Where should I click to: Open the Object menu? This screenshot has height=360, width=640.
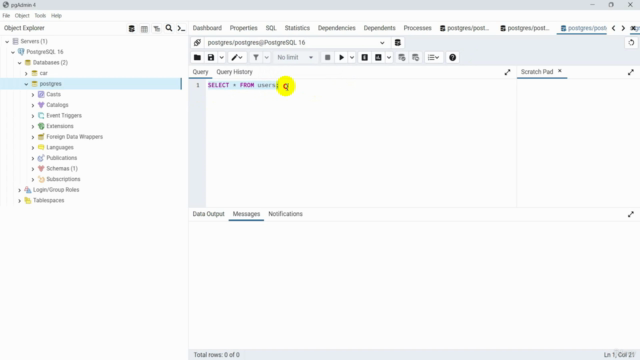22,16
